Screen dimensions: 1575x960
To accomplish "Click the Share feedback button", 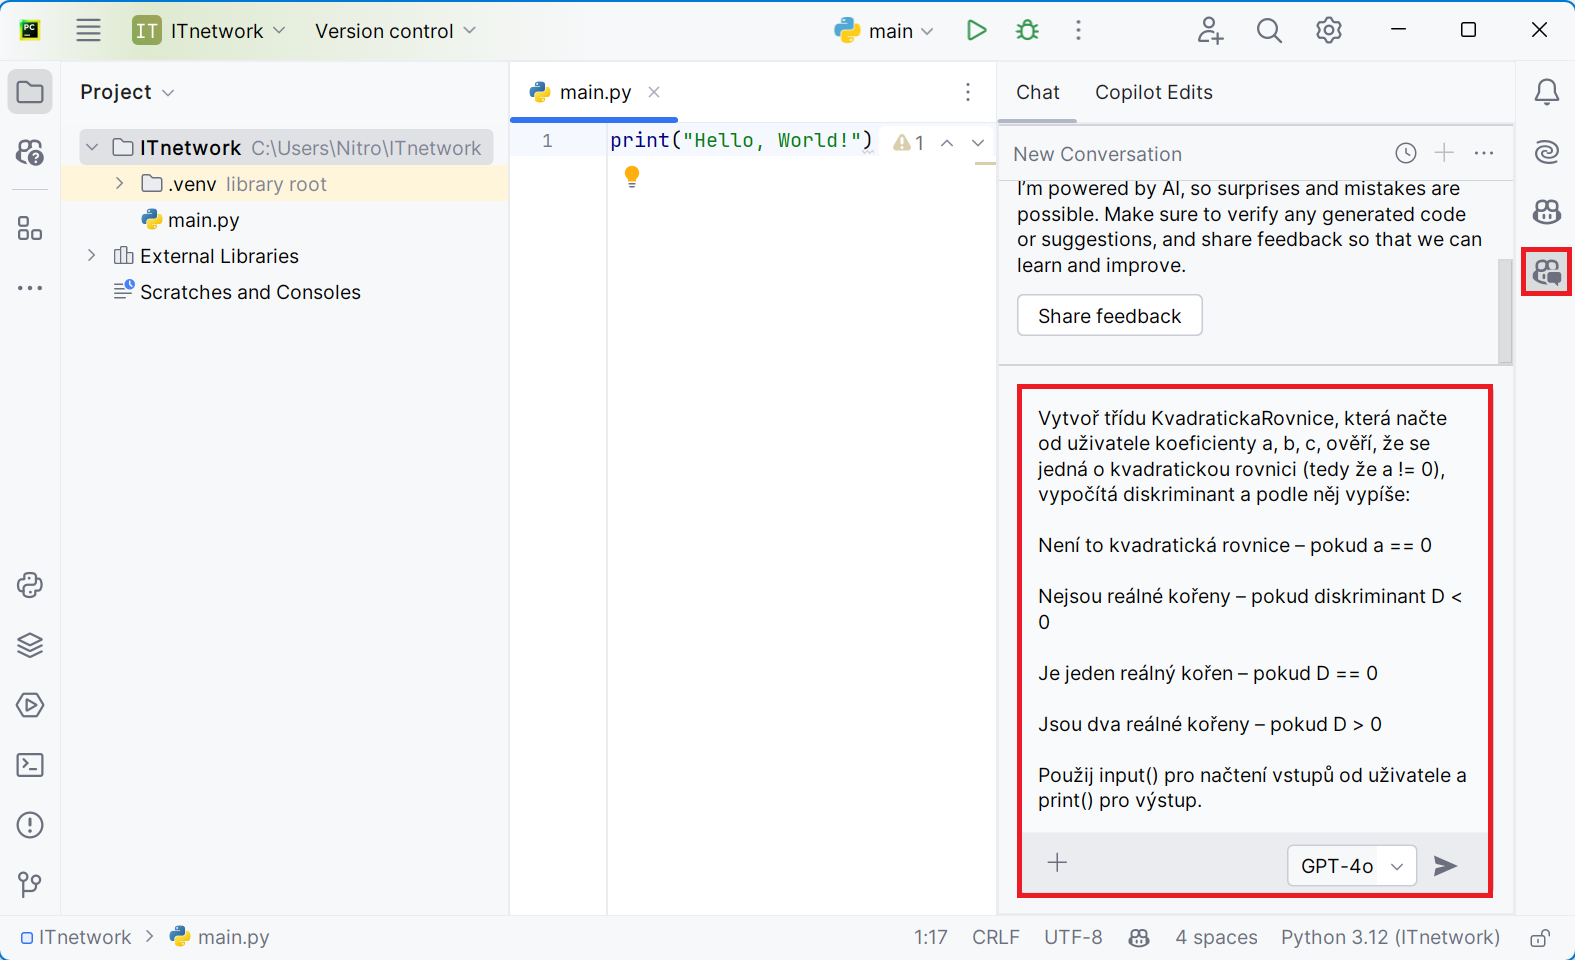I will pyautogui.click(x=1109, y=316).
